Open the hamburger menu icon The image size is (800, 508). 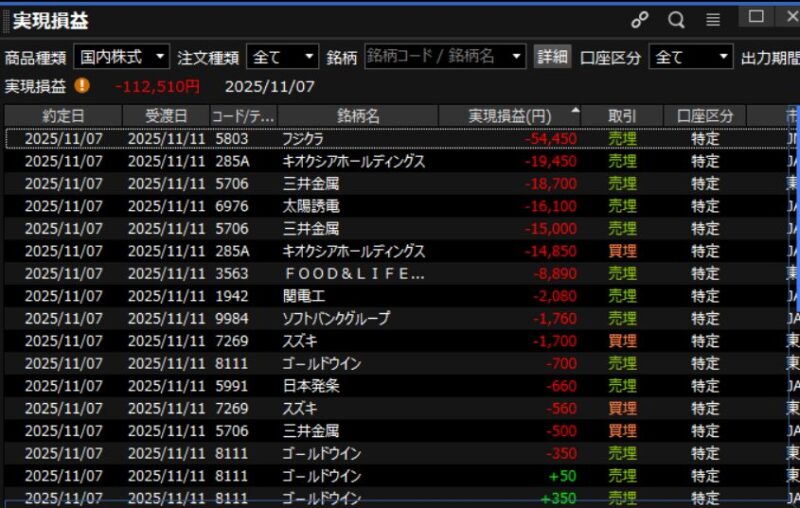pos(712,20)
